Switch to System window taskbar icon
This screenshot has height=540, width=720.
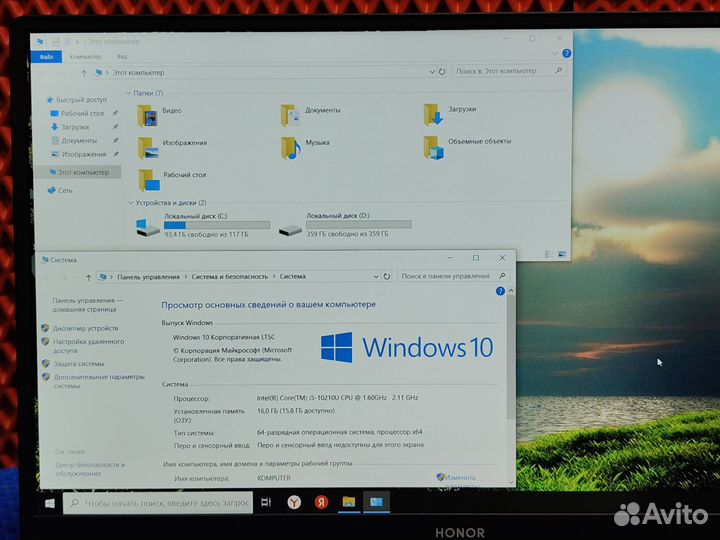376,502
